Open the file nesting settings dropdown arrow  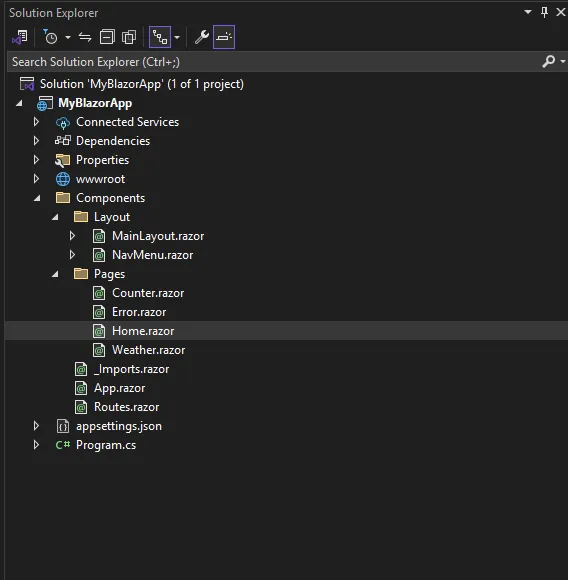coord(177,37)
